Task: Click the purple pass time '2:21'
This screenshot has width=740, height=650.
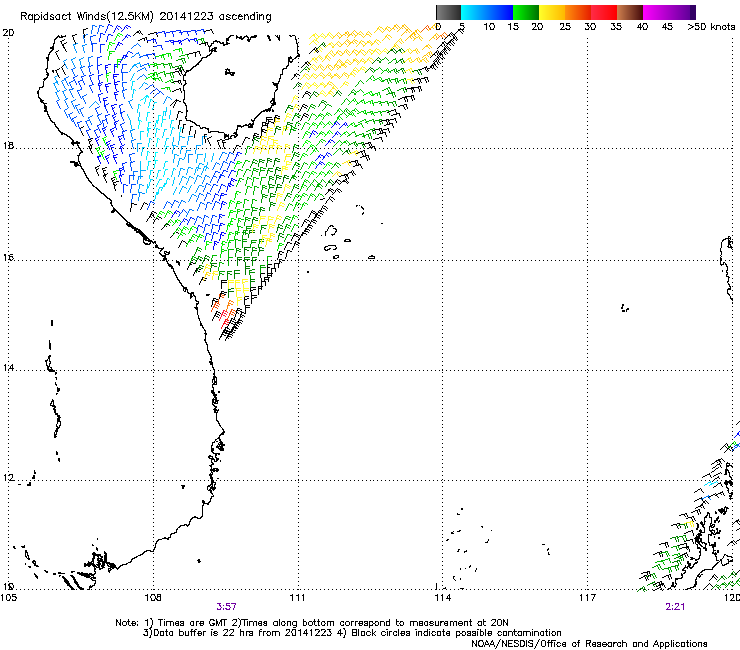Action: 675,607
